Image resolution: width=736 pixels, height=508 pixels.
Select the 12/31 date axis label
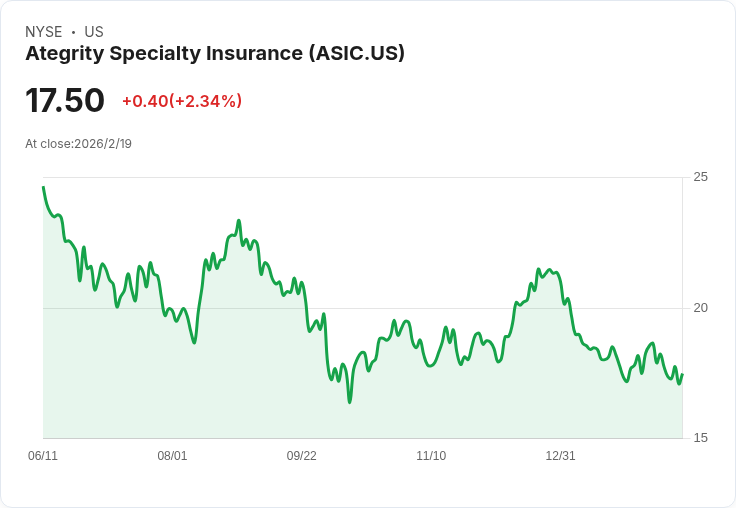560,456
